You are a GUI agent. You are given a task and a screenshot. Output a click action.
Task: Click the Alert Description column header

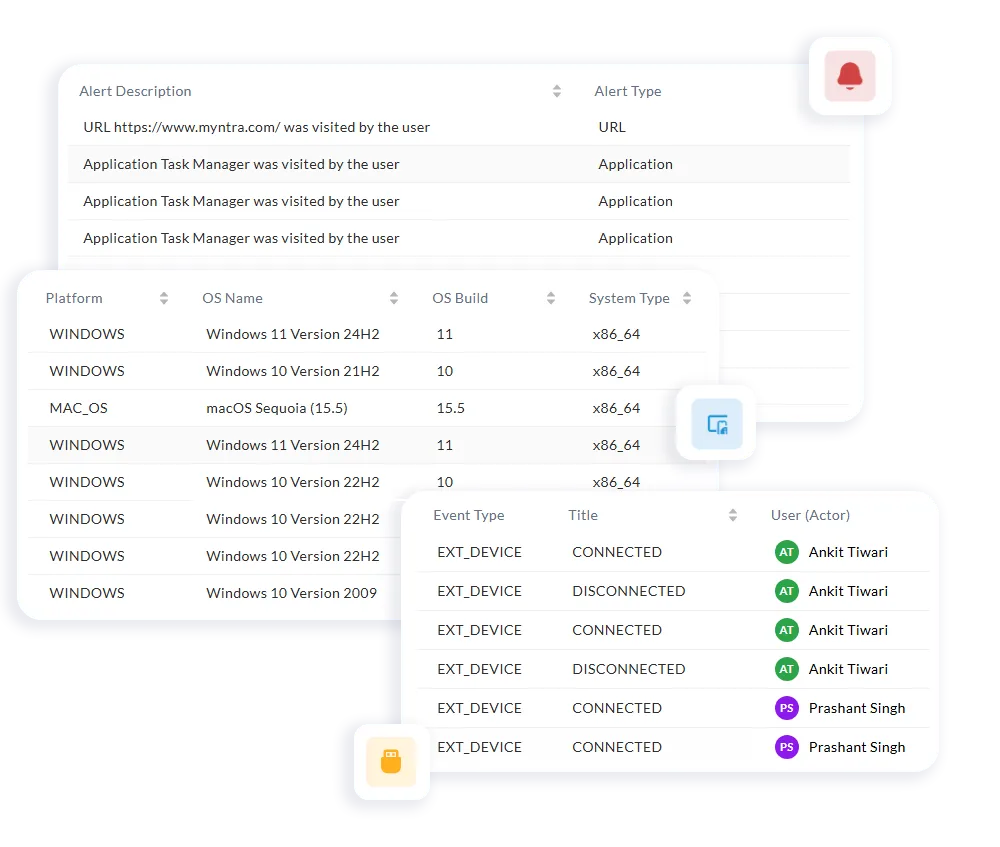[x=135, y=91]
